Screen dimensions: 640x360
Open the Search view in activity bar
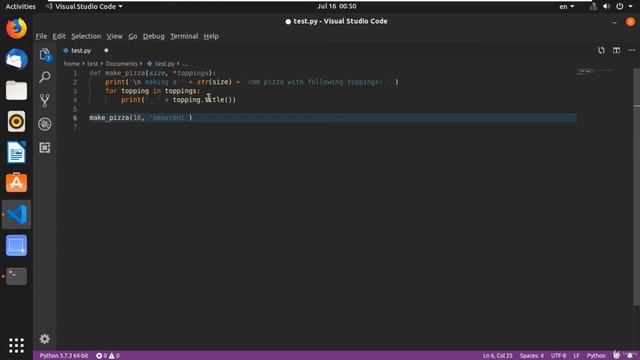click(x=45, y=77)
